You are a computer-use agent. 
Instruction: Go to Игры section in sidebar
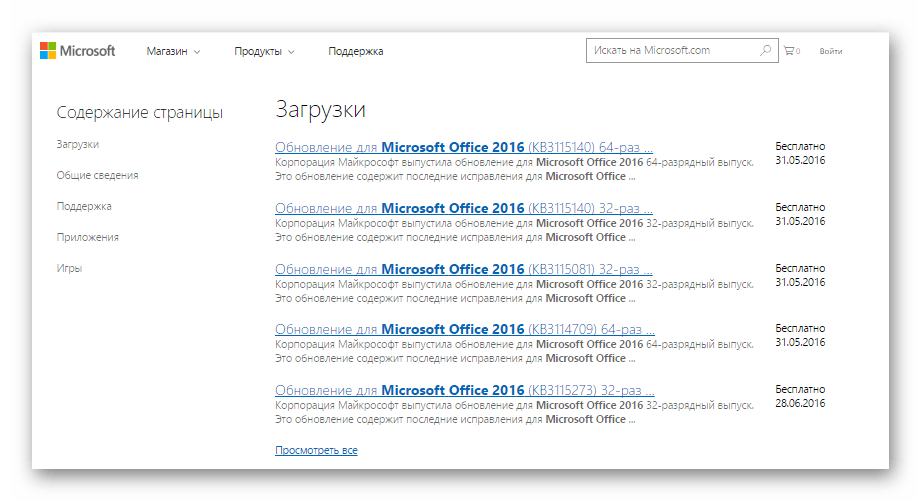[69, 268]
